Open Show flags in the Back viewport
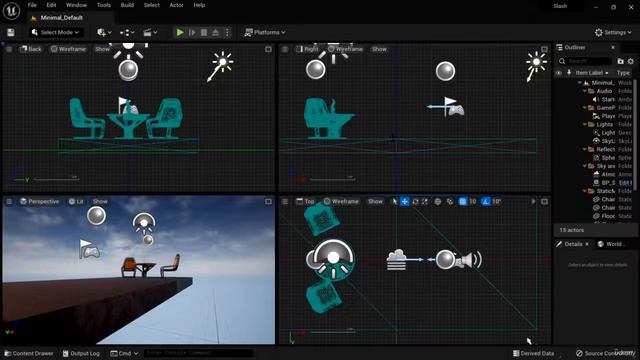Viewport: 640px width, 360px height. (102, 49)
